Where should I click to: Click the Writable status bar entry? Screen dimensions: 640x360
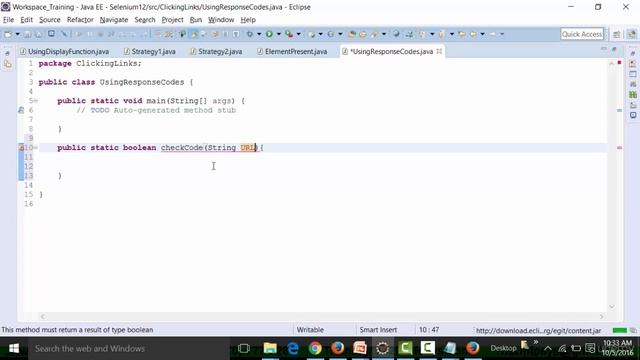(310, 330)
